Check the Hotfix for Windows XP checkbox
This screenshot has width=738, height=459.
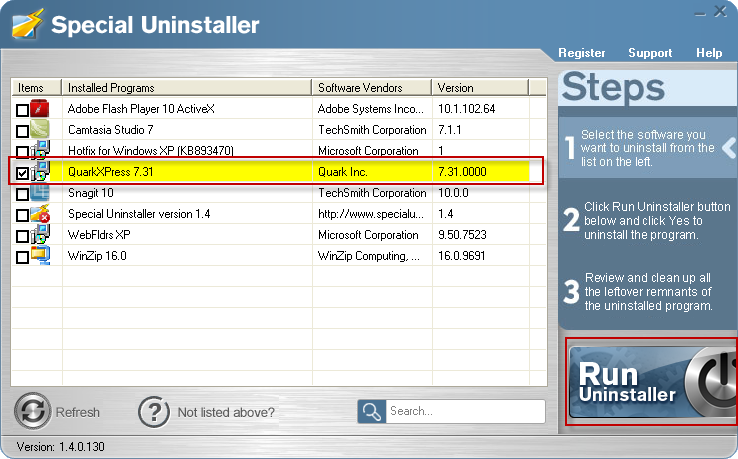[22, 152]
